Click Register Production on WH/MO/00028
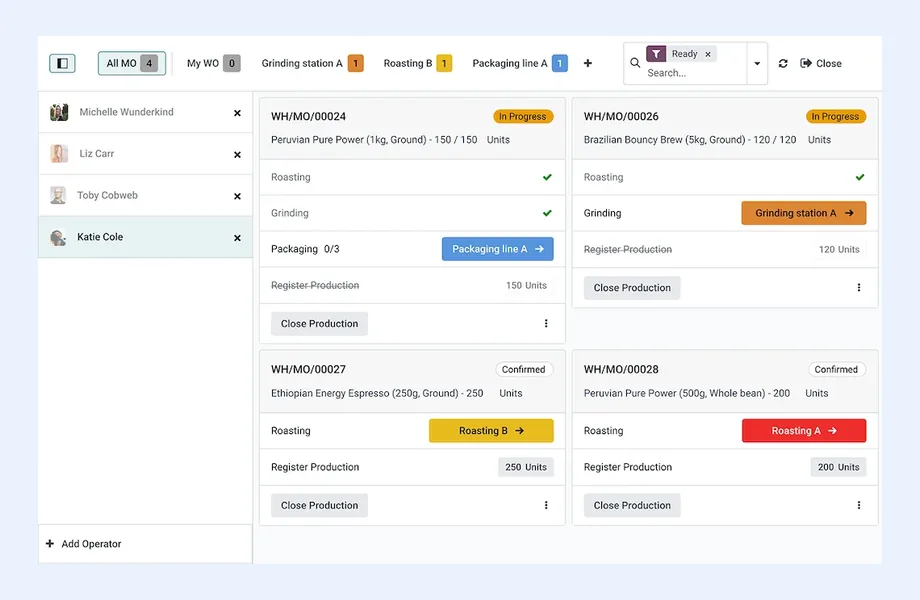The height and width of the screenshot is (600, 920). tap(628, 467)
